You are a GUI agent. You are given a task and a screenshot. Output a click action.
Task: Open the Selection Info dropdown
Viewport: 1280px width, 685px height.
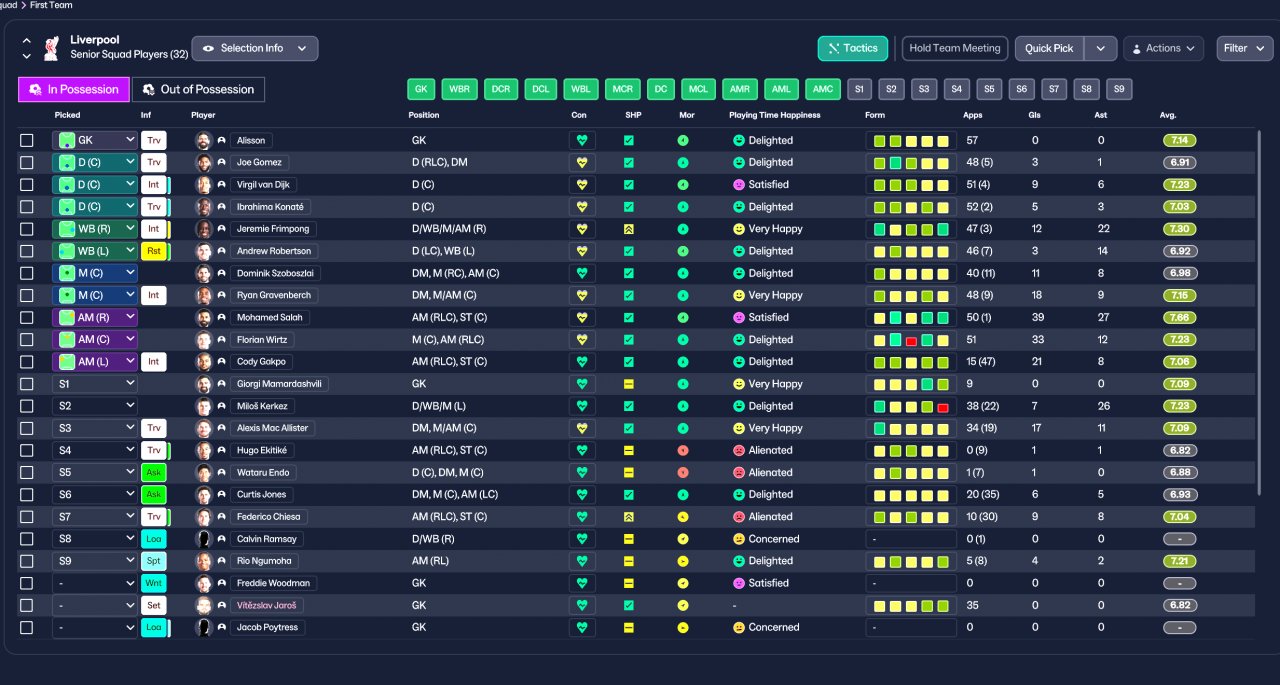(x=255, y=48)
